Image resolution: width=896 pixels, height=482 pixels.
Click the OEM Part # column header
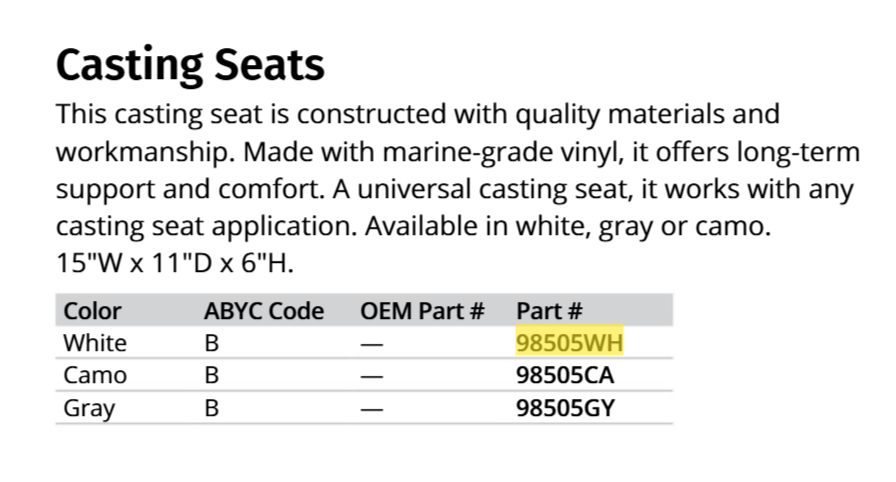pyautogui.click(x=422, y=311)
